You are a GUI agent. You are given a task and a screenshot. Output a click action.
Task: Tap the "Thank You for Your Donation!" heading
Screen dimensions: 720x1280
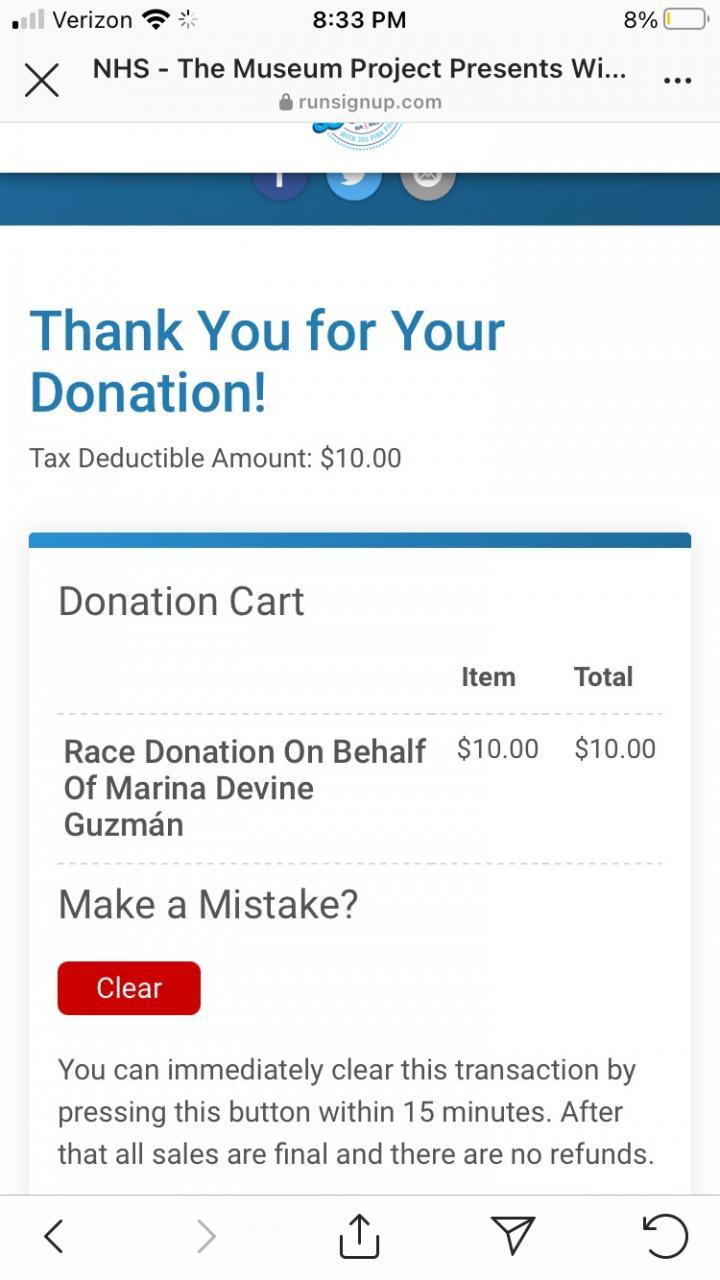pyautogui.click(x=267, y=360)
